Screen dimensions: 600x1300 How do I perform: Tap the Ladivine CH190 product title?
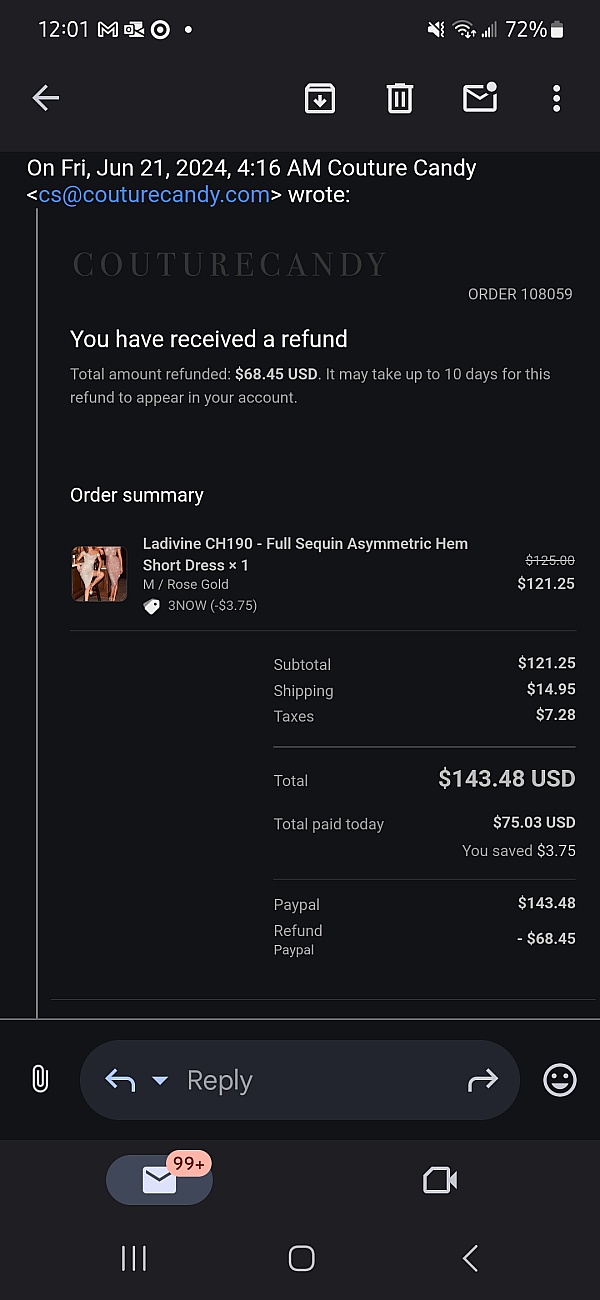click(305, 554)
